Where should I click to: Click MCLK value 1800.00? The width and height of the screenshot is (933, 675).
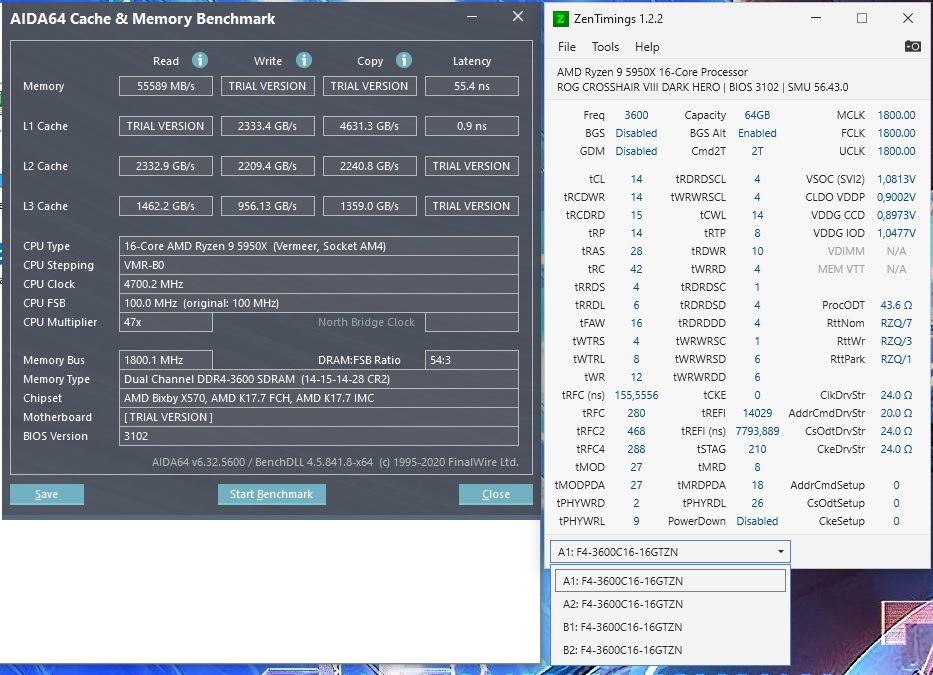tap(896, 115)
